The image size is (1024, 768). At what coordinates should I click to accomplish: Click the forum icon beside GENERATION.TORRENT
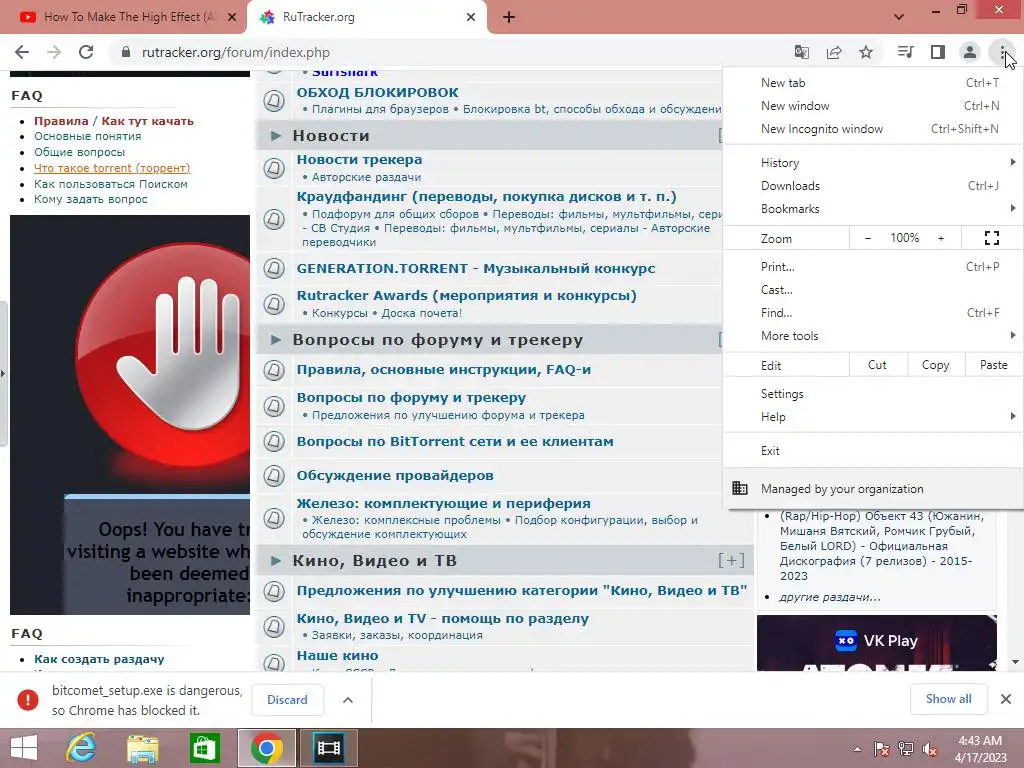274,268
